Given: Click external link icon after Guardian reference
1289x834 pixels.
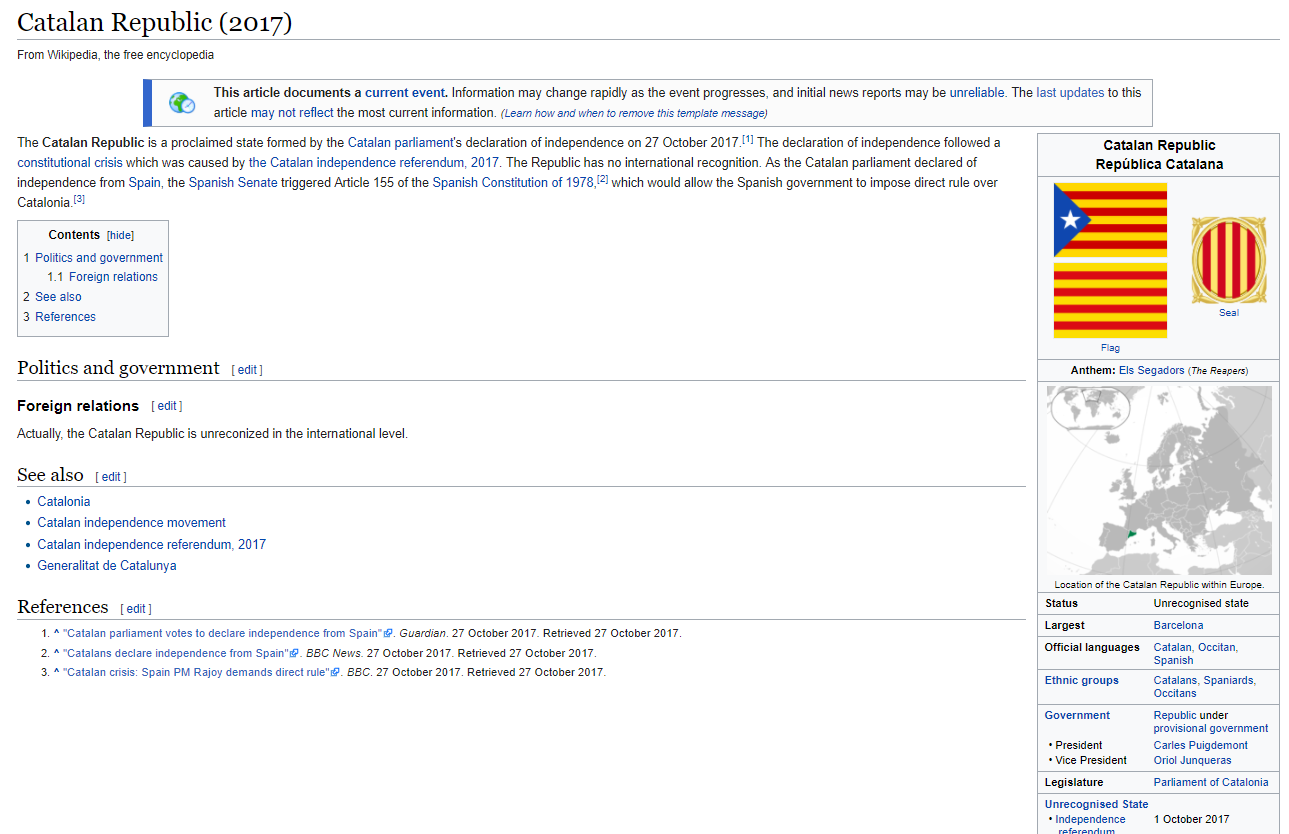Looking at the screenshot, I should coord(388,634).
